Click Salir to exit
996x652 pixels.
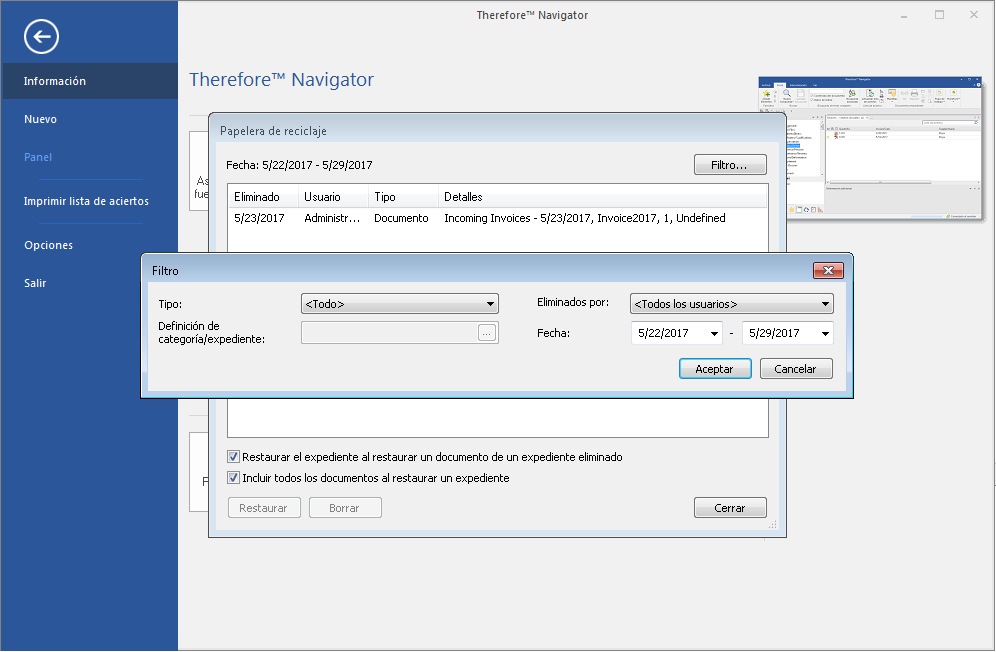coord(35,283)
